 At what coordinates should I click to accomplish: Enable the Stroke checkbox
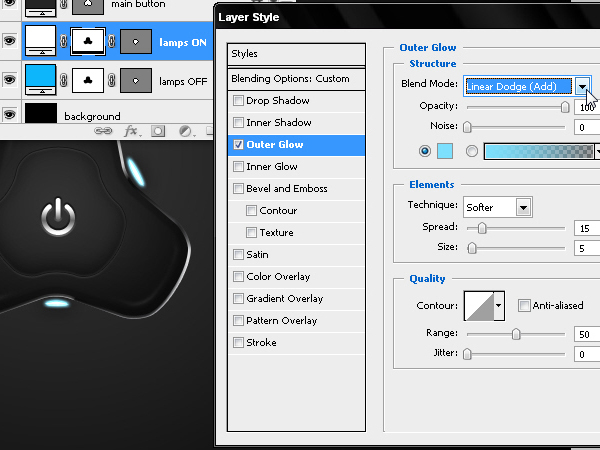238,342
